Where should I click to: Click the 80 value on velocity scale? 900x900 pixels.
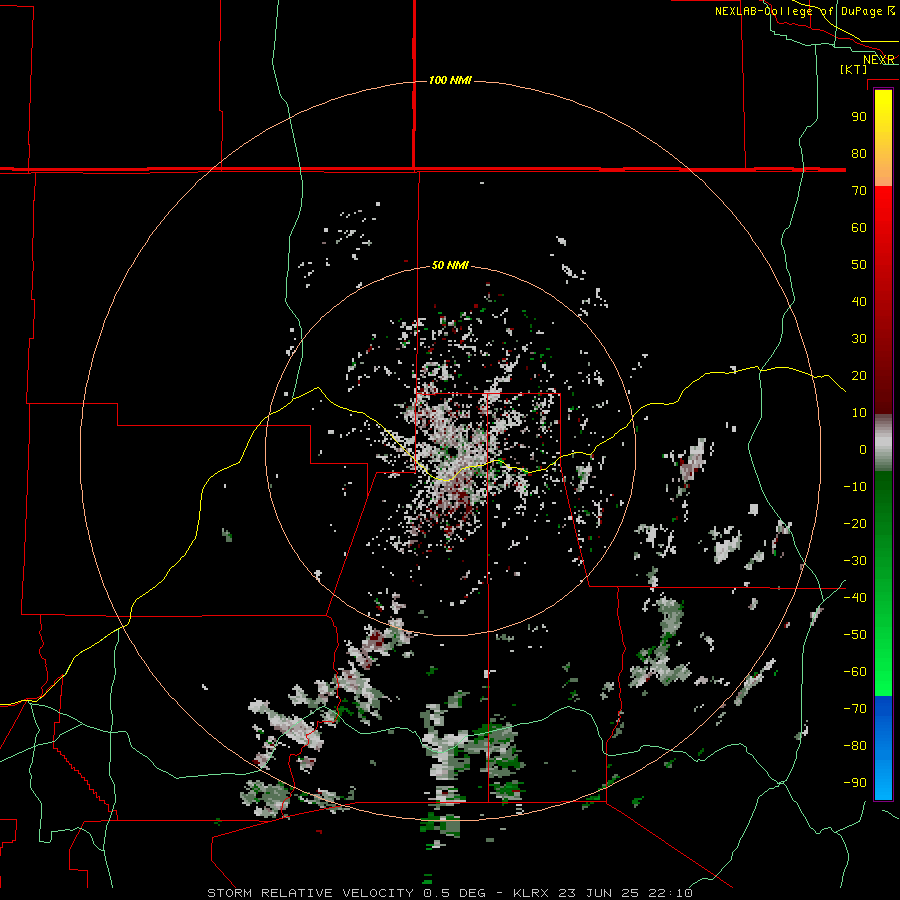pos(859,153)
